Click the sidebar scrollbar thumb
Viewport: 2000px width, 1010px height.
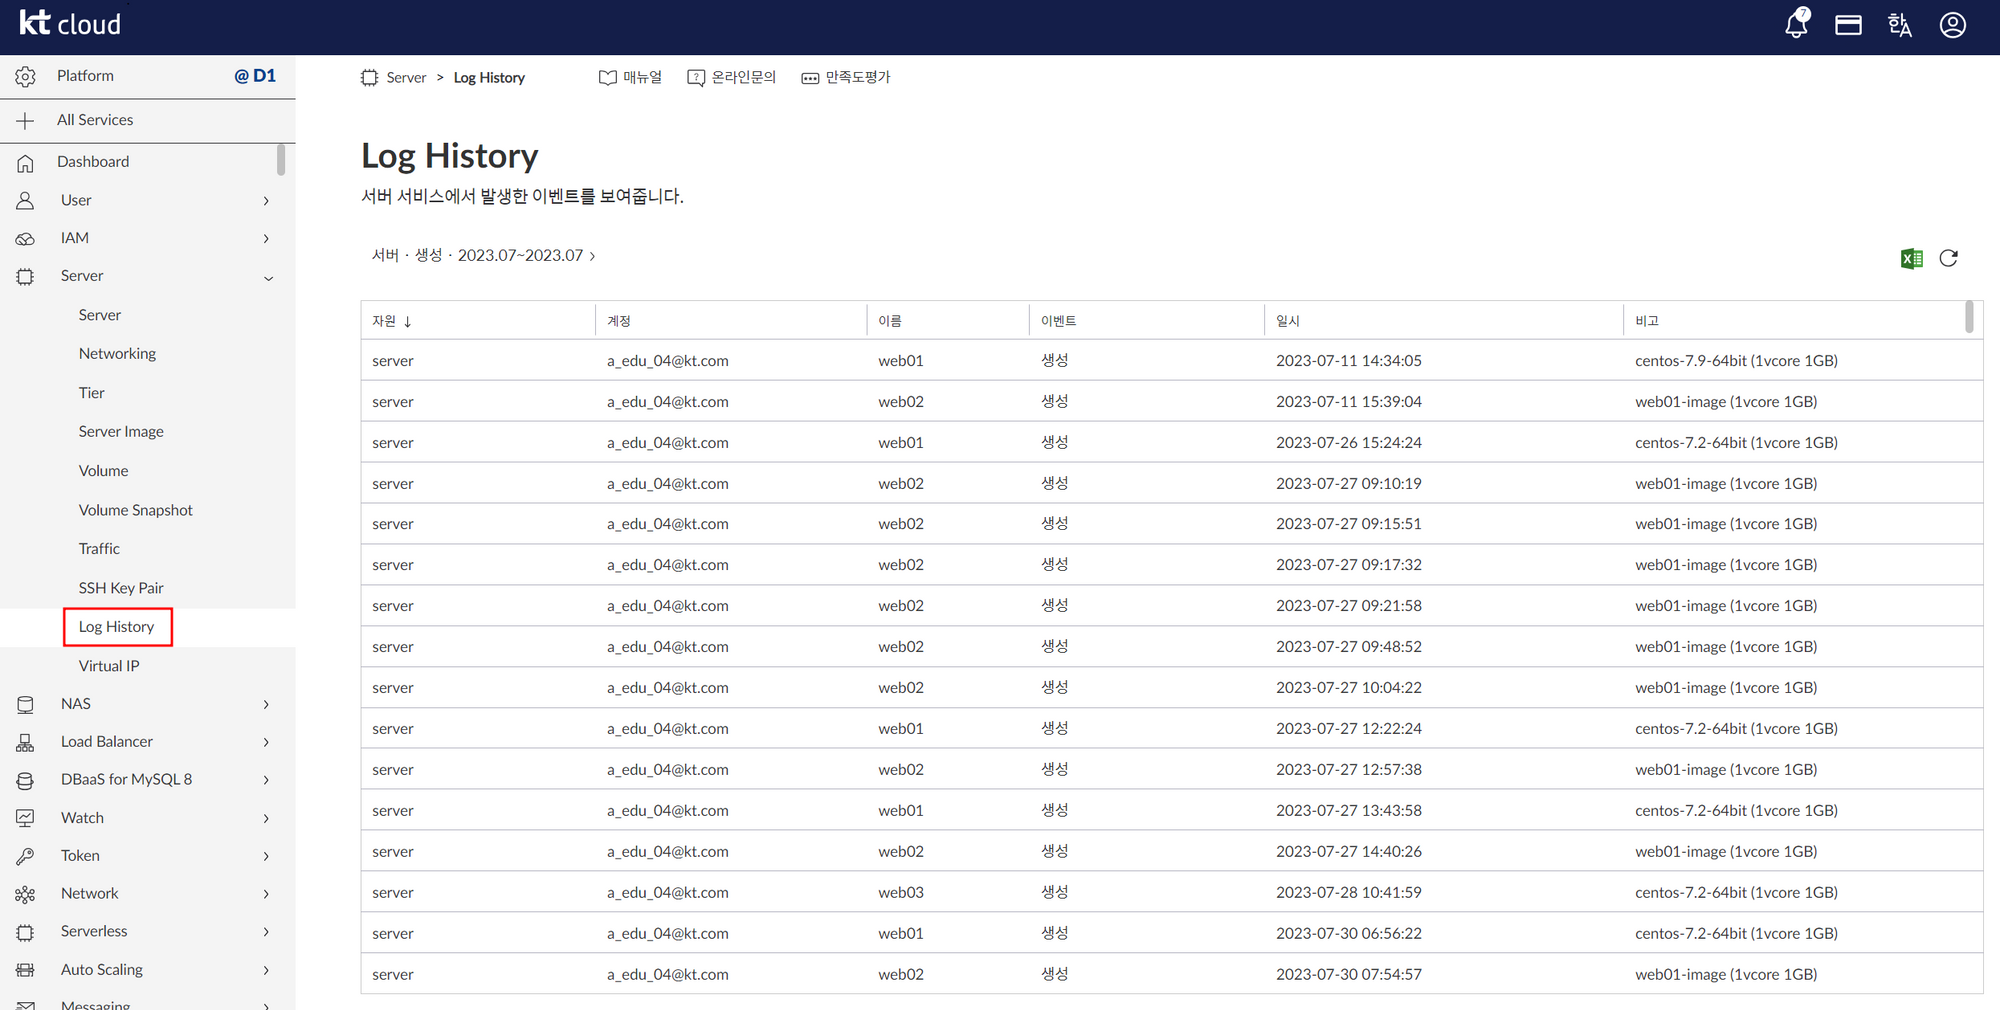pos(281,160)
